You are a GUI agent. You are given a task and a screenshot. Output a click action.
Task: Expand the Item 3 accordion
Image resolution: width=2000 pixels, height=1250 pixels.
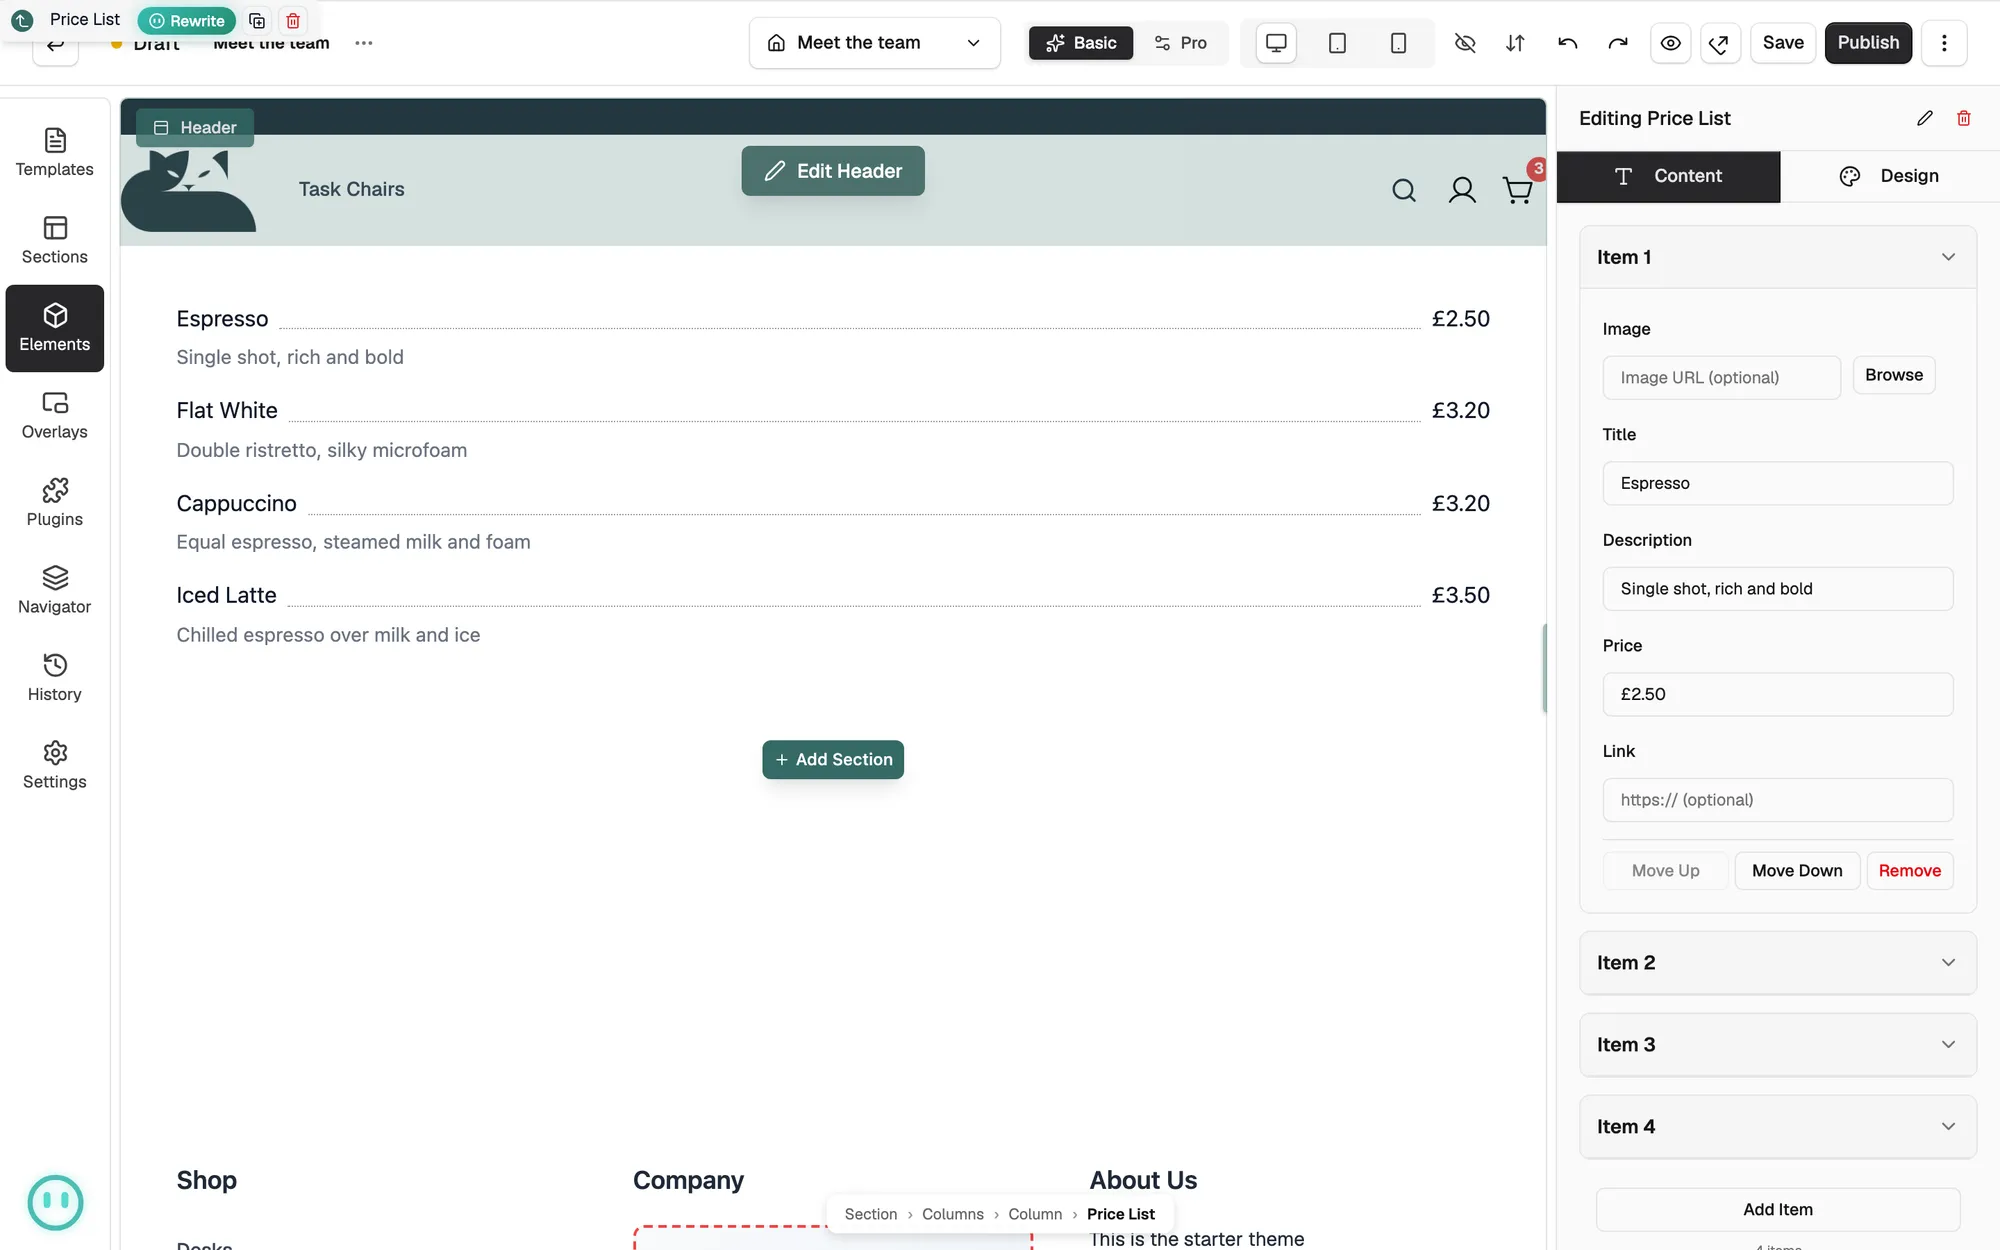[1778, 1044]
